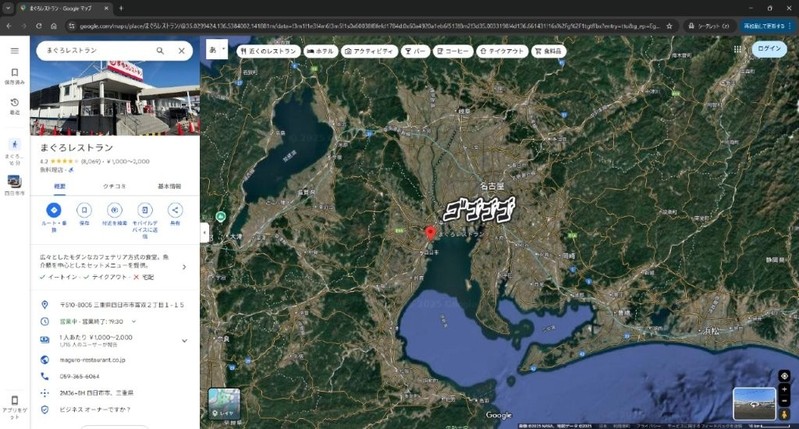Toggle the レイヤ map layers thumbnail

(224, 404)
